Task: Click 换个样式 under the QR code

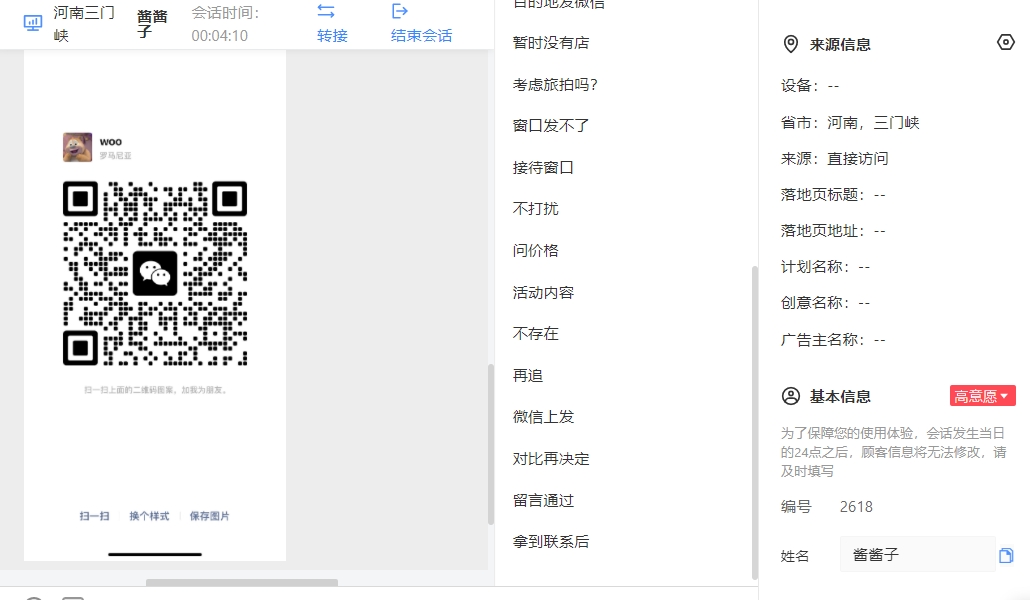Action: [x=149, y=516]
